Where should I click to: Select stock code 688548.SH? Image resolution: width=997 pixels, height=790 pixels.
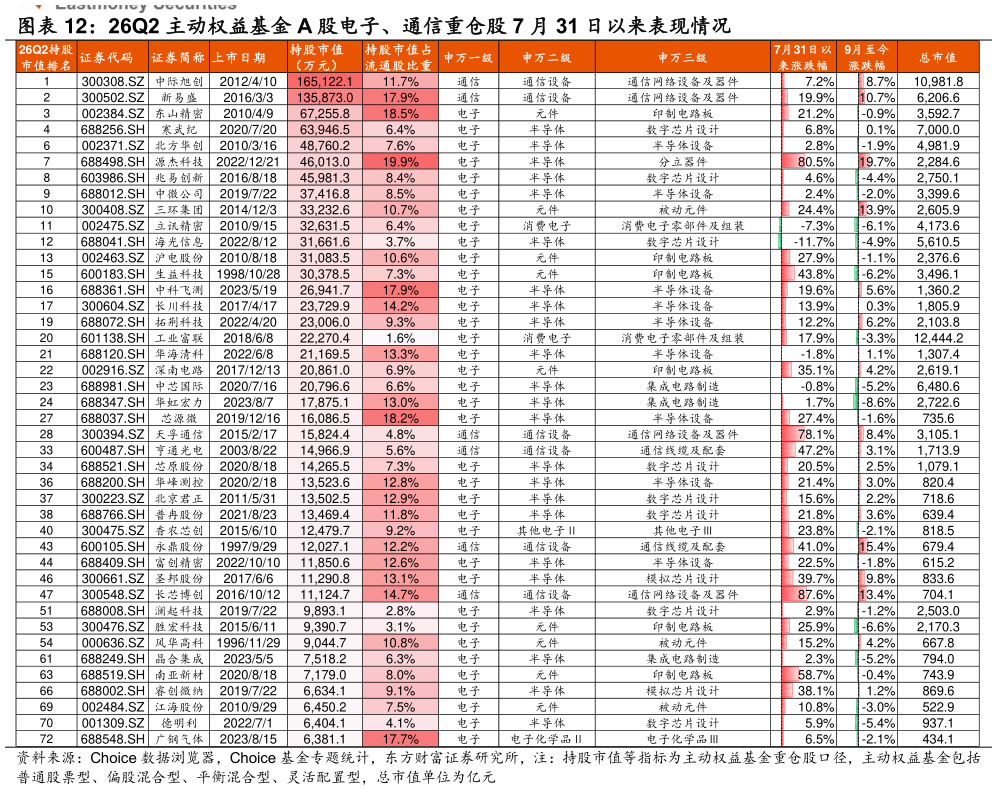113,739
